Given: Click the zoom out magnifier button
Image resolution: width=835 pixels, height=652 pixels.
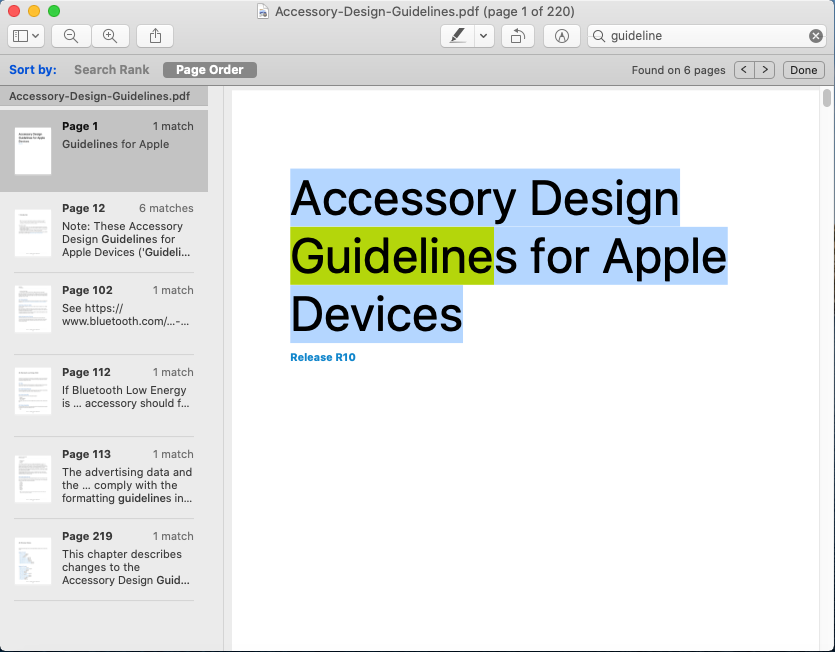Looking at the screenshot, I should point(71,36).
